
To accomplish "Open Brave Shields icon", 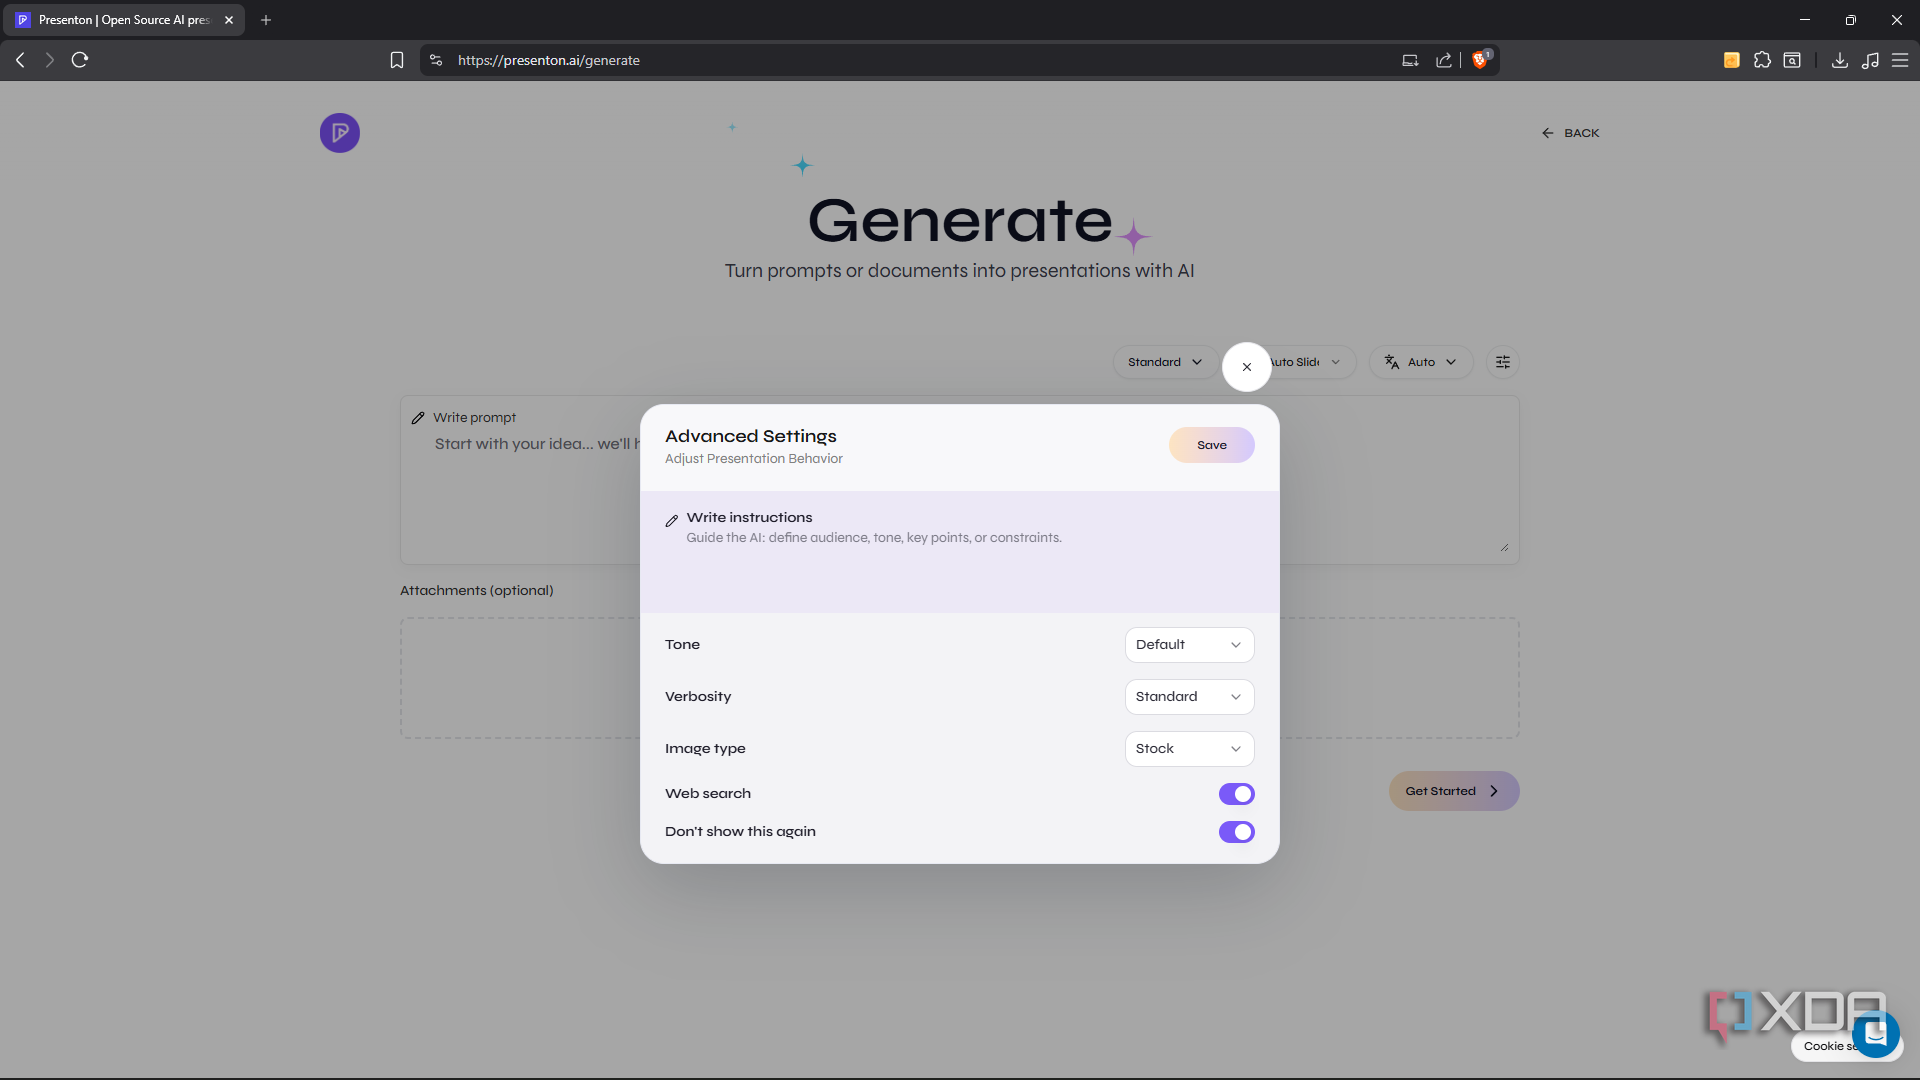I will [1481, 60].
